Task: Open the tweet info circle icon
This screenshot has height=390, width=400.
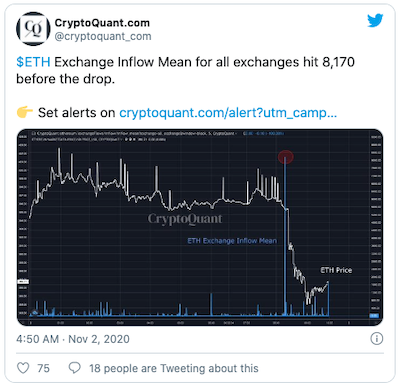Action: [377, 339]
